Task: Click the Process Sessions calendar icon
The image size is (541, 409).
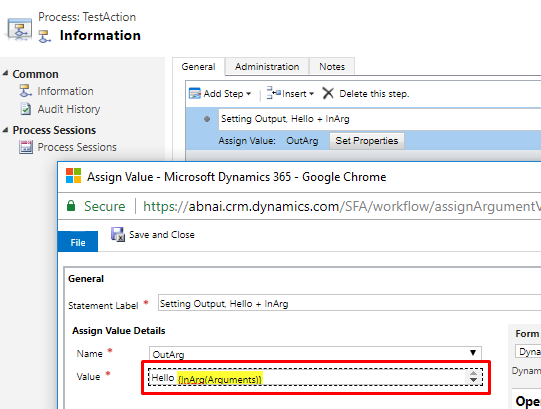Action: coord(26,147)
